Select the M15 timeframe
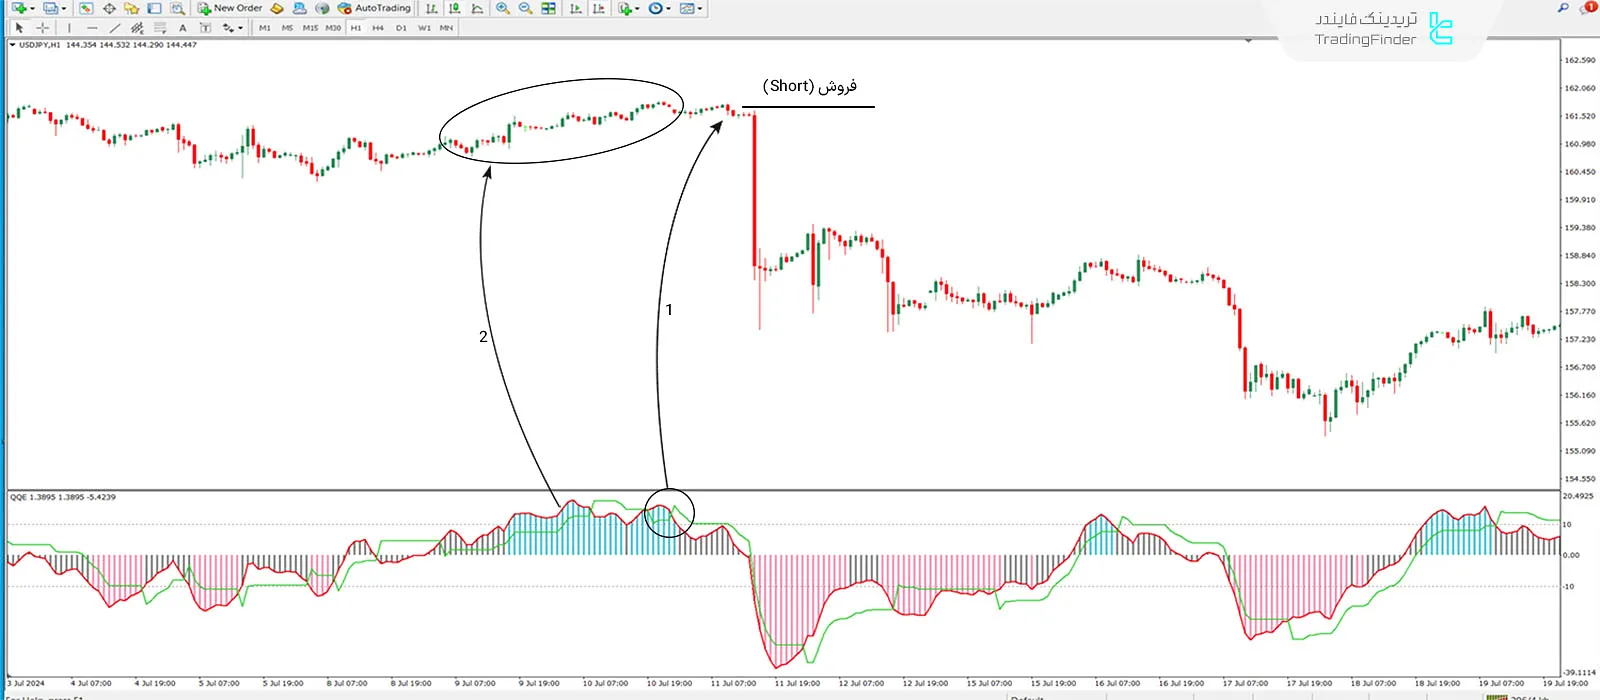Screen dimensions: 1600x700 310,28
